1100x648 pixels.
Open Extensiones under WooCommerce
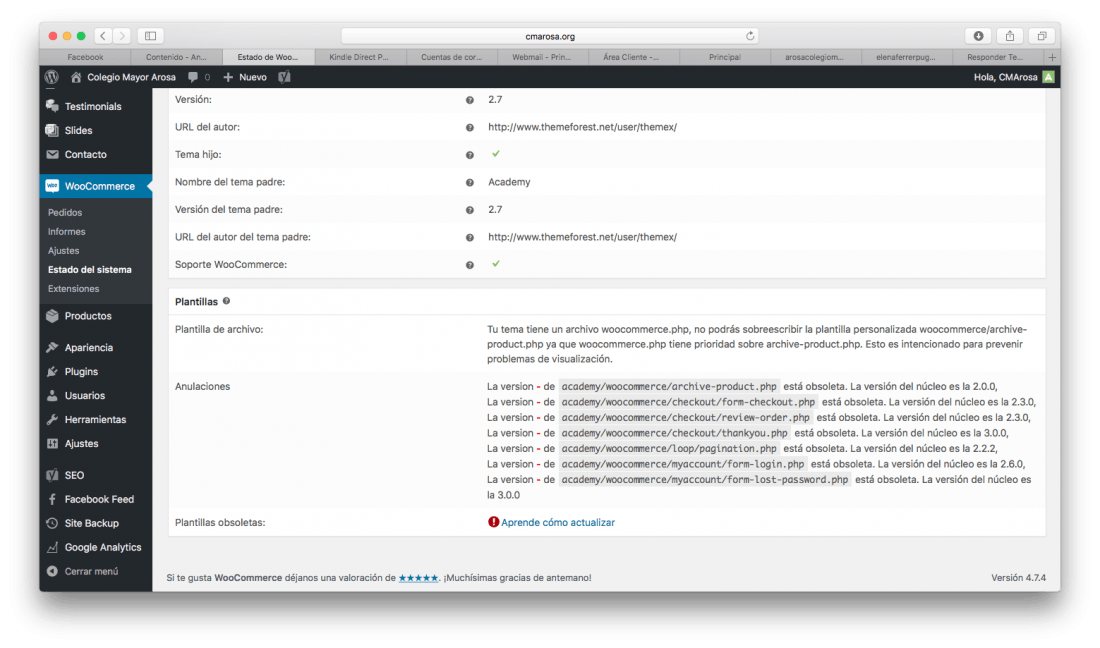(74, 288)
